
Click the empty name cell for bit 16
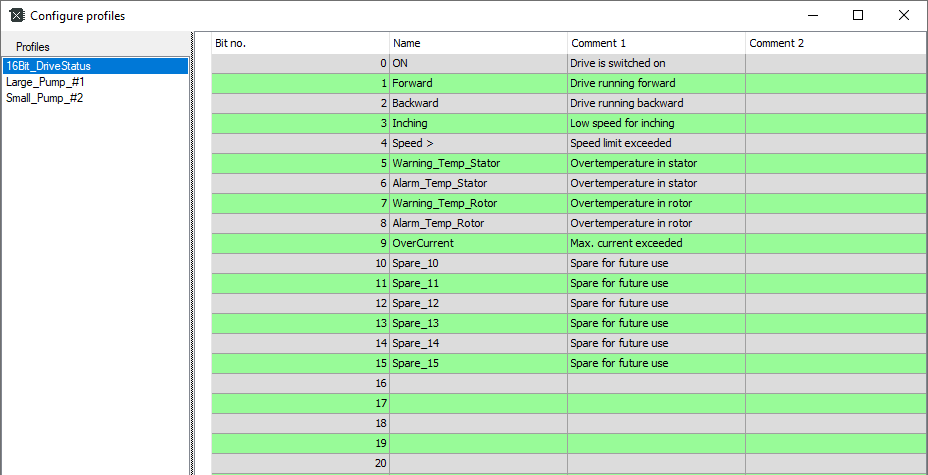pyautogui.click(x=478, y=383)
